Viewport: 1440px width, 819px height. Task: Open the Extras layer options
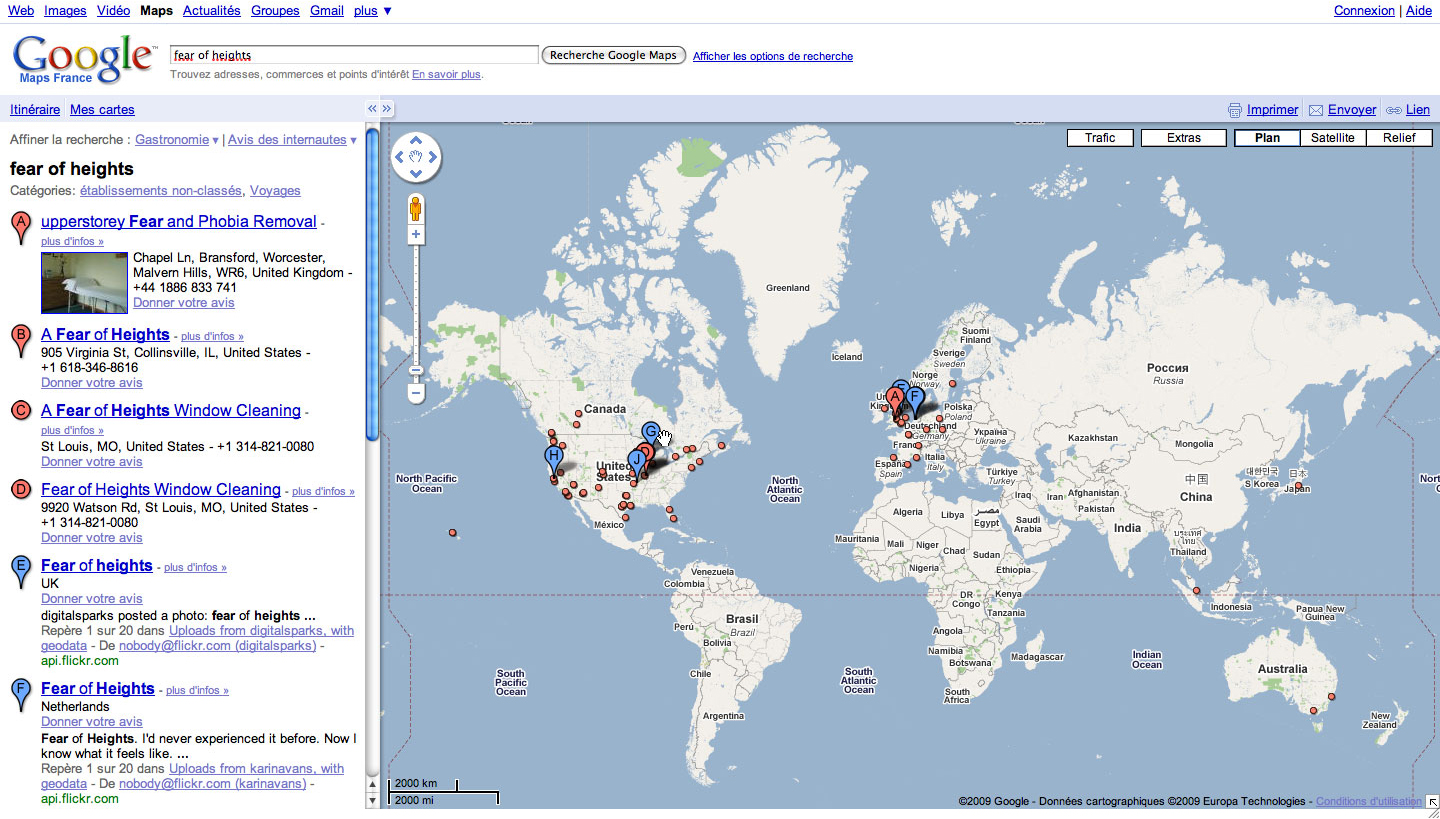(x=1184, y=138)
